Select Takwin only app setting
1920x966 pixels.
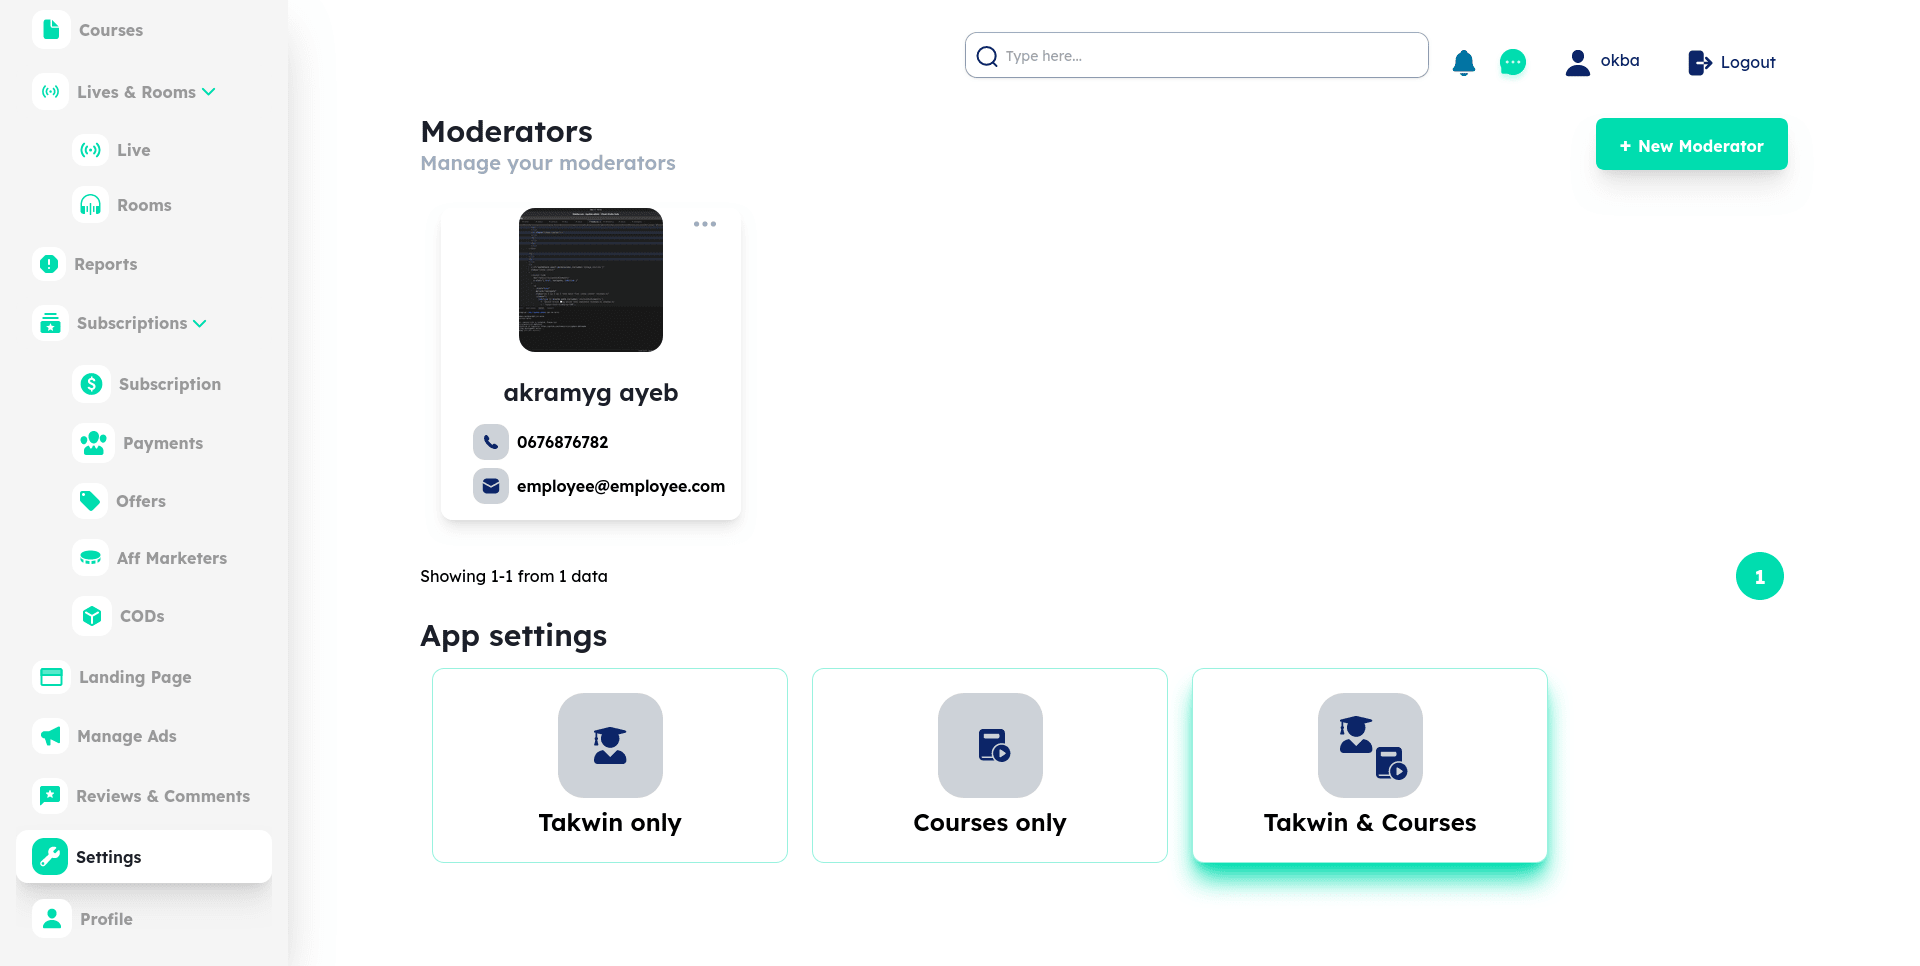point(610,765)
